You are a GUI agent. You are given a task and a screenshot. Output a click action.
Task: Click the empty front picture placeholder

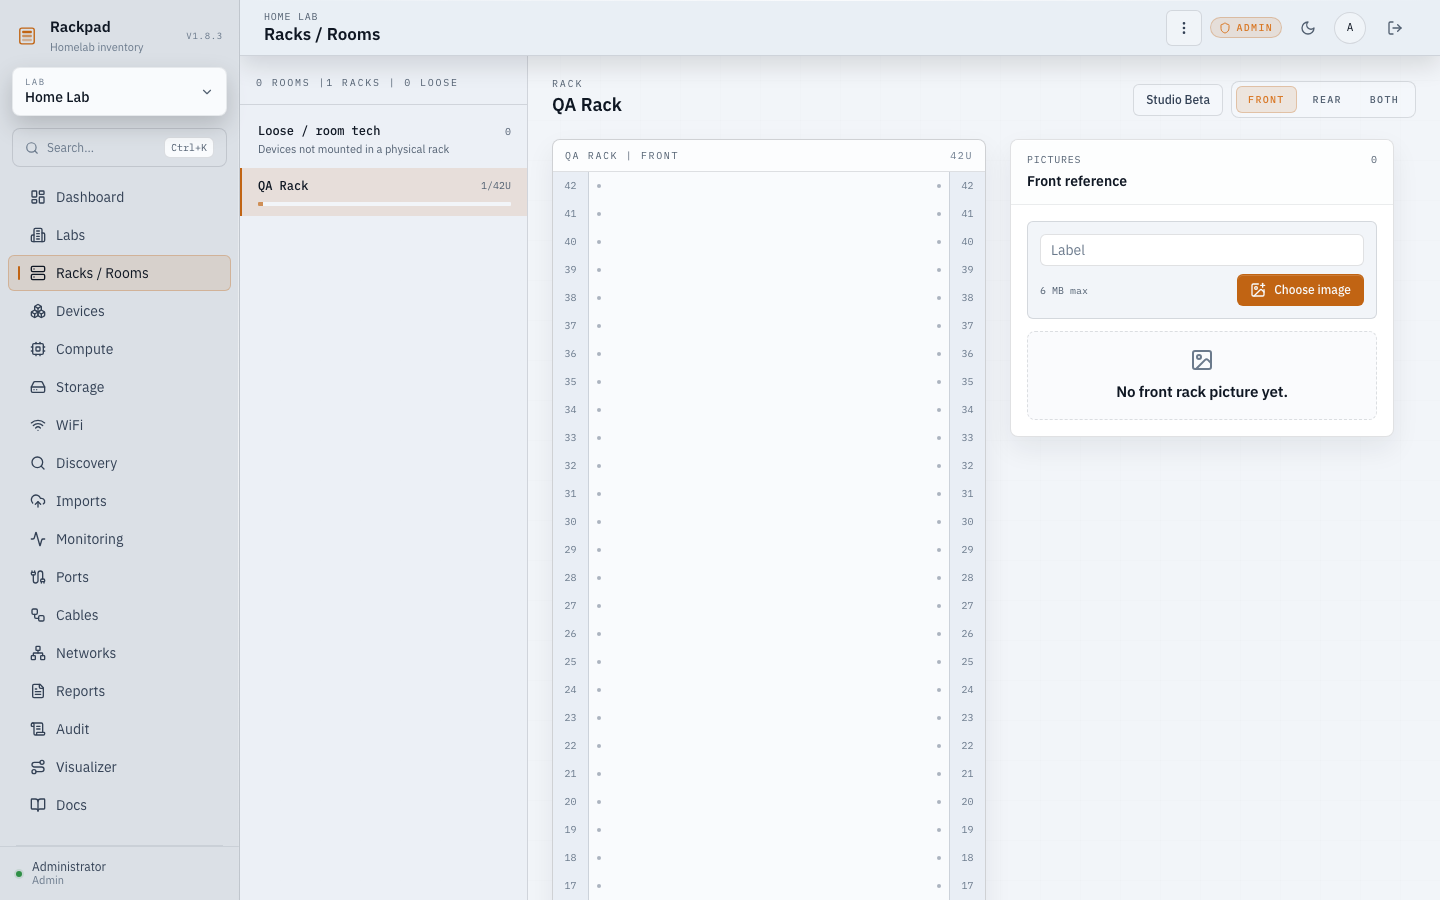[x=1202, y=376]
